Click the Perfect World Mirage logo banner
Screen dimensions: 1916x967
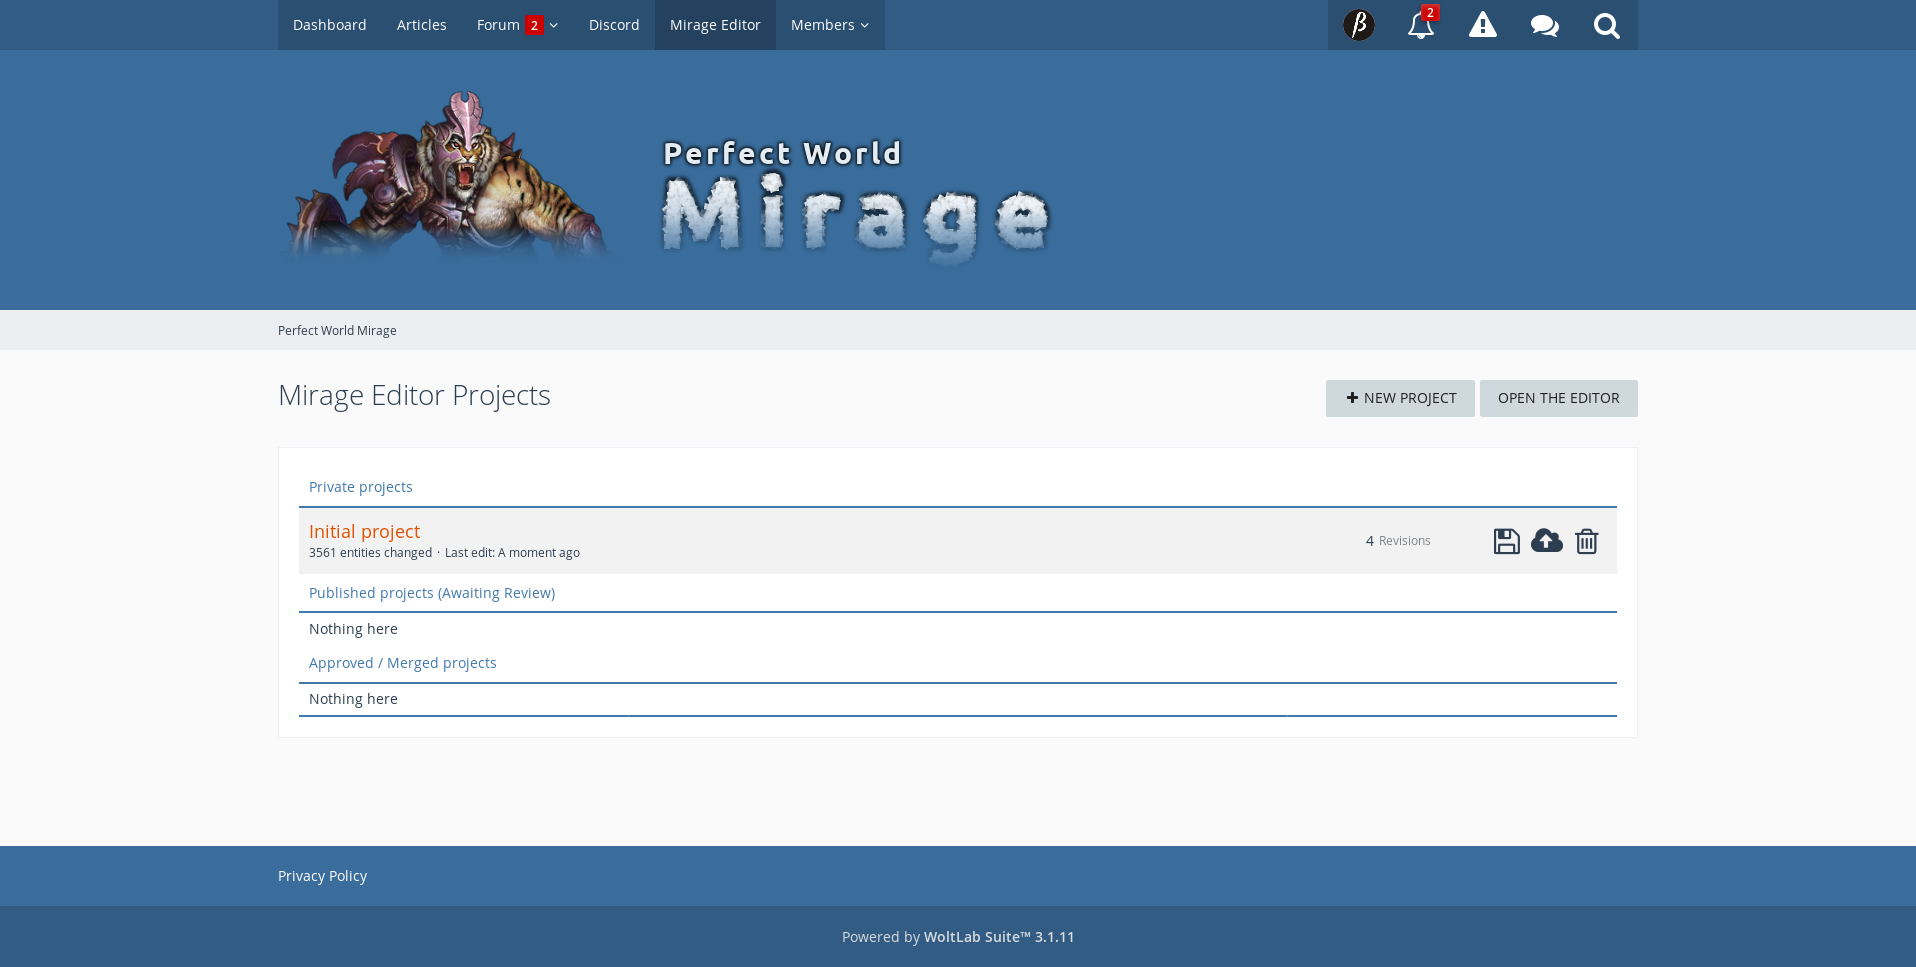(665, 180)
